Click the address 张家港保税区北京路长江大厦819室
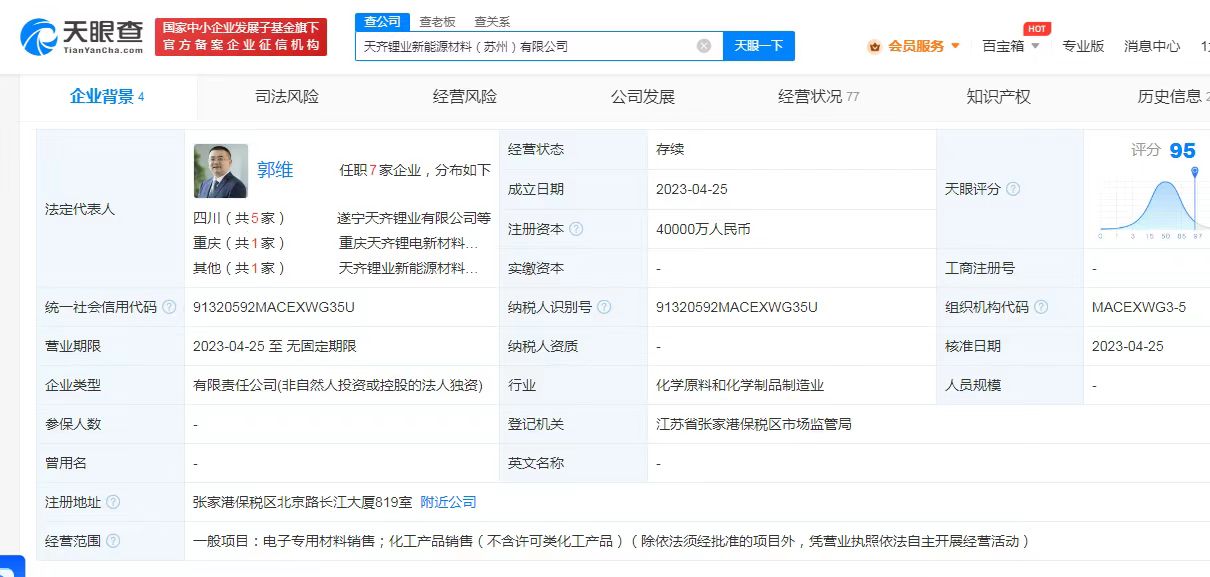1210x577 pixels. point(302,502)
